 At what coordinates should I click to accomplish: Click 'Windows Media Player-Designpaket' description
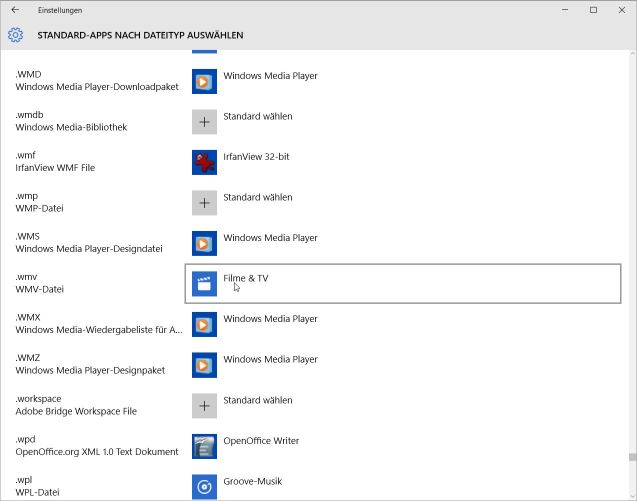(x=90, y=371)
